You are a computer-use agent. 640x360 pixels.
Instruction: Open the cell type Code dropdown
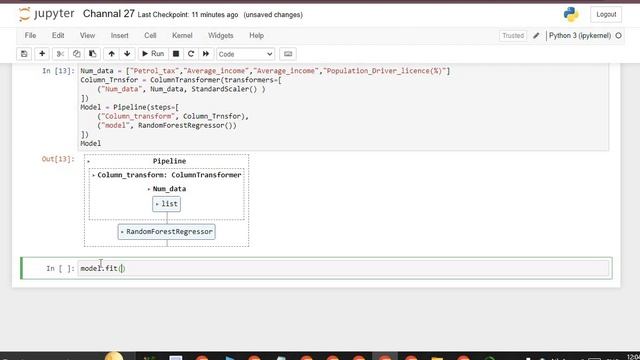point(245,54)
